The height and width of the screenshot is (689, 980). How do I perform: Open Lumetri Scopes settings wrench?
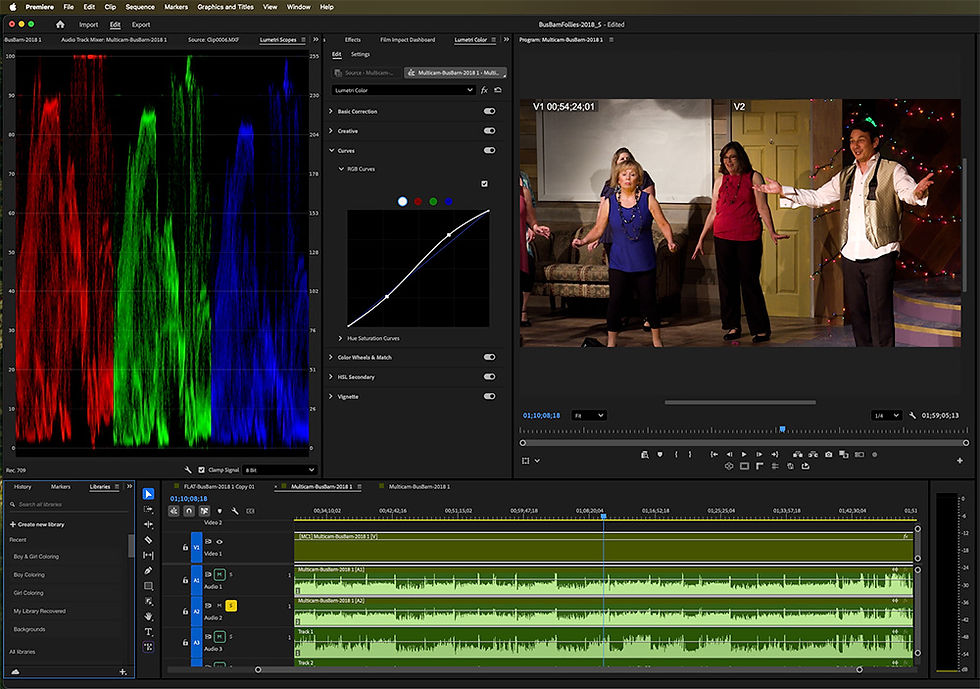[x=188, y=470]
